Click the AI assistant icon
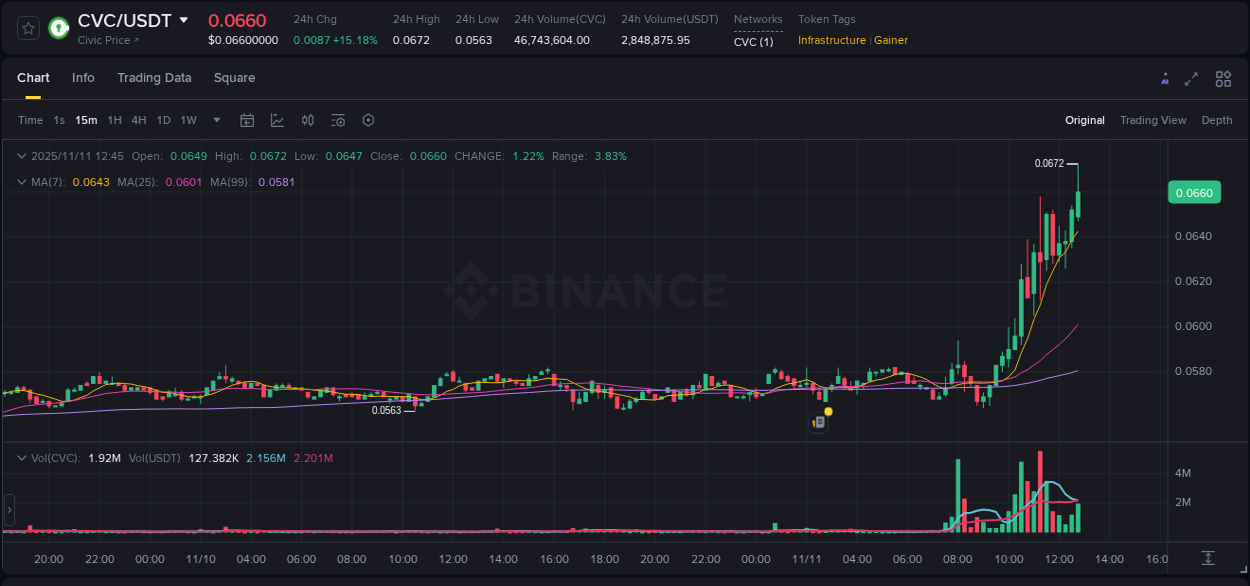The height and width of the screenshot is (586, 1250). point(1164,78)
